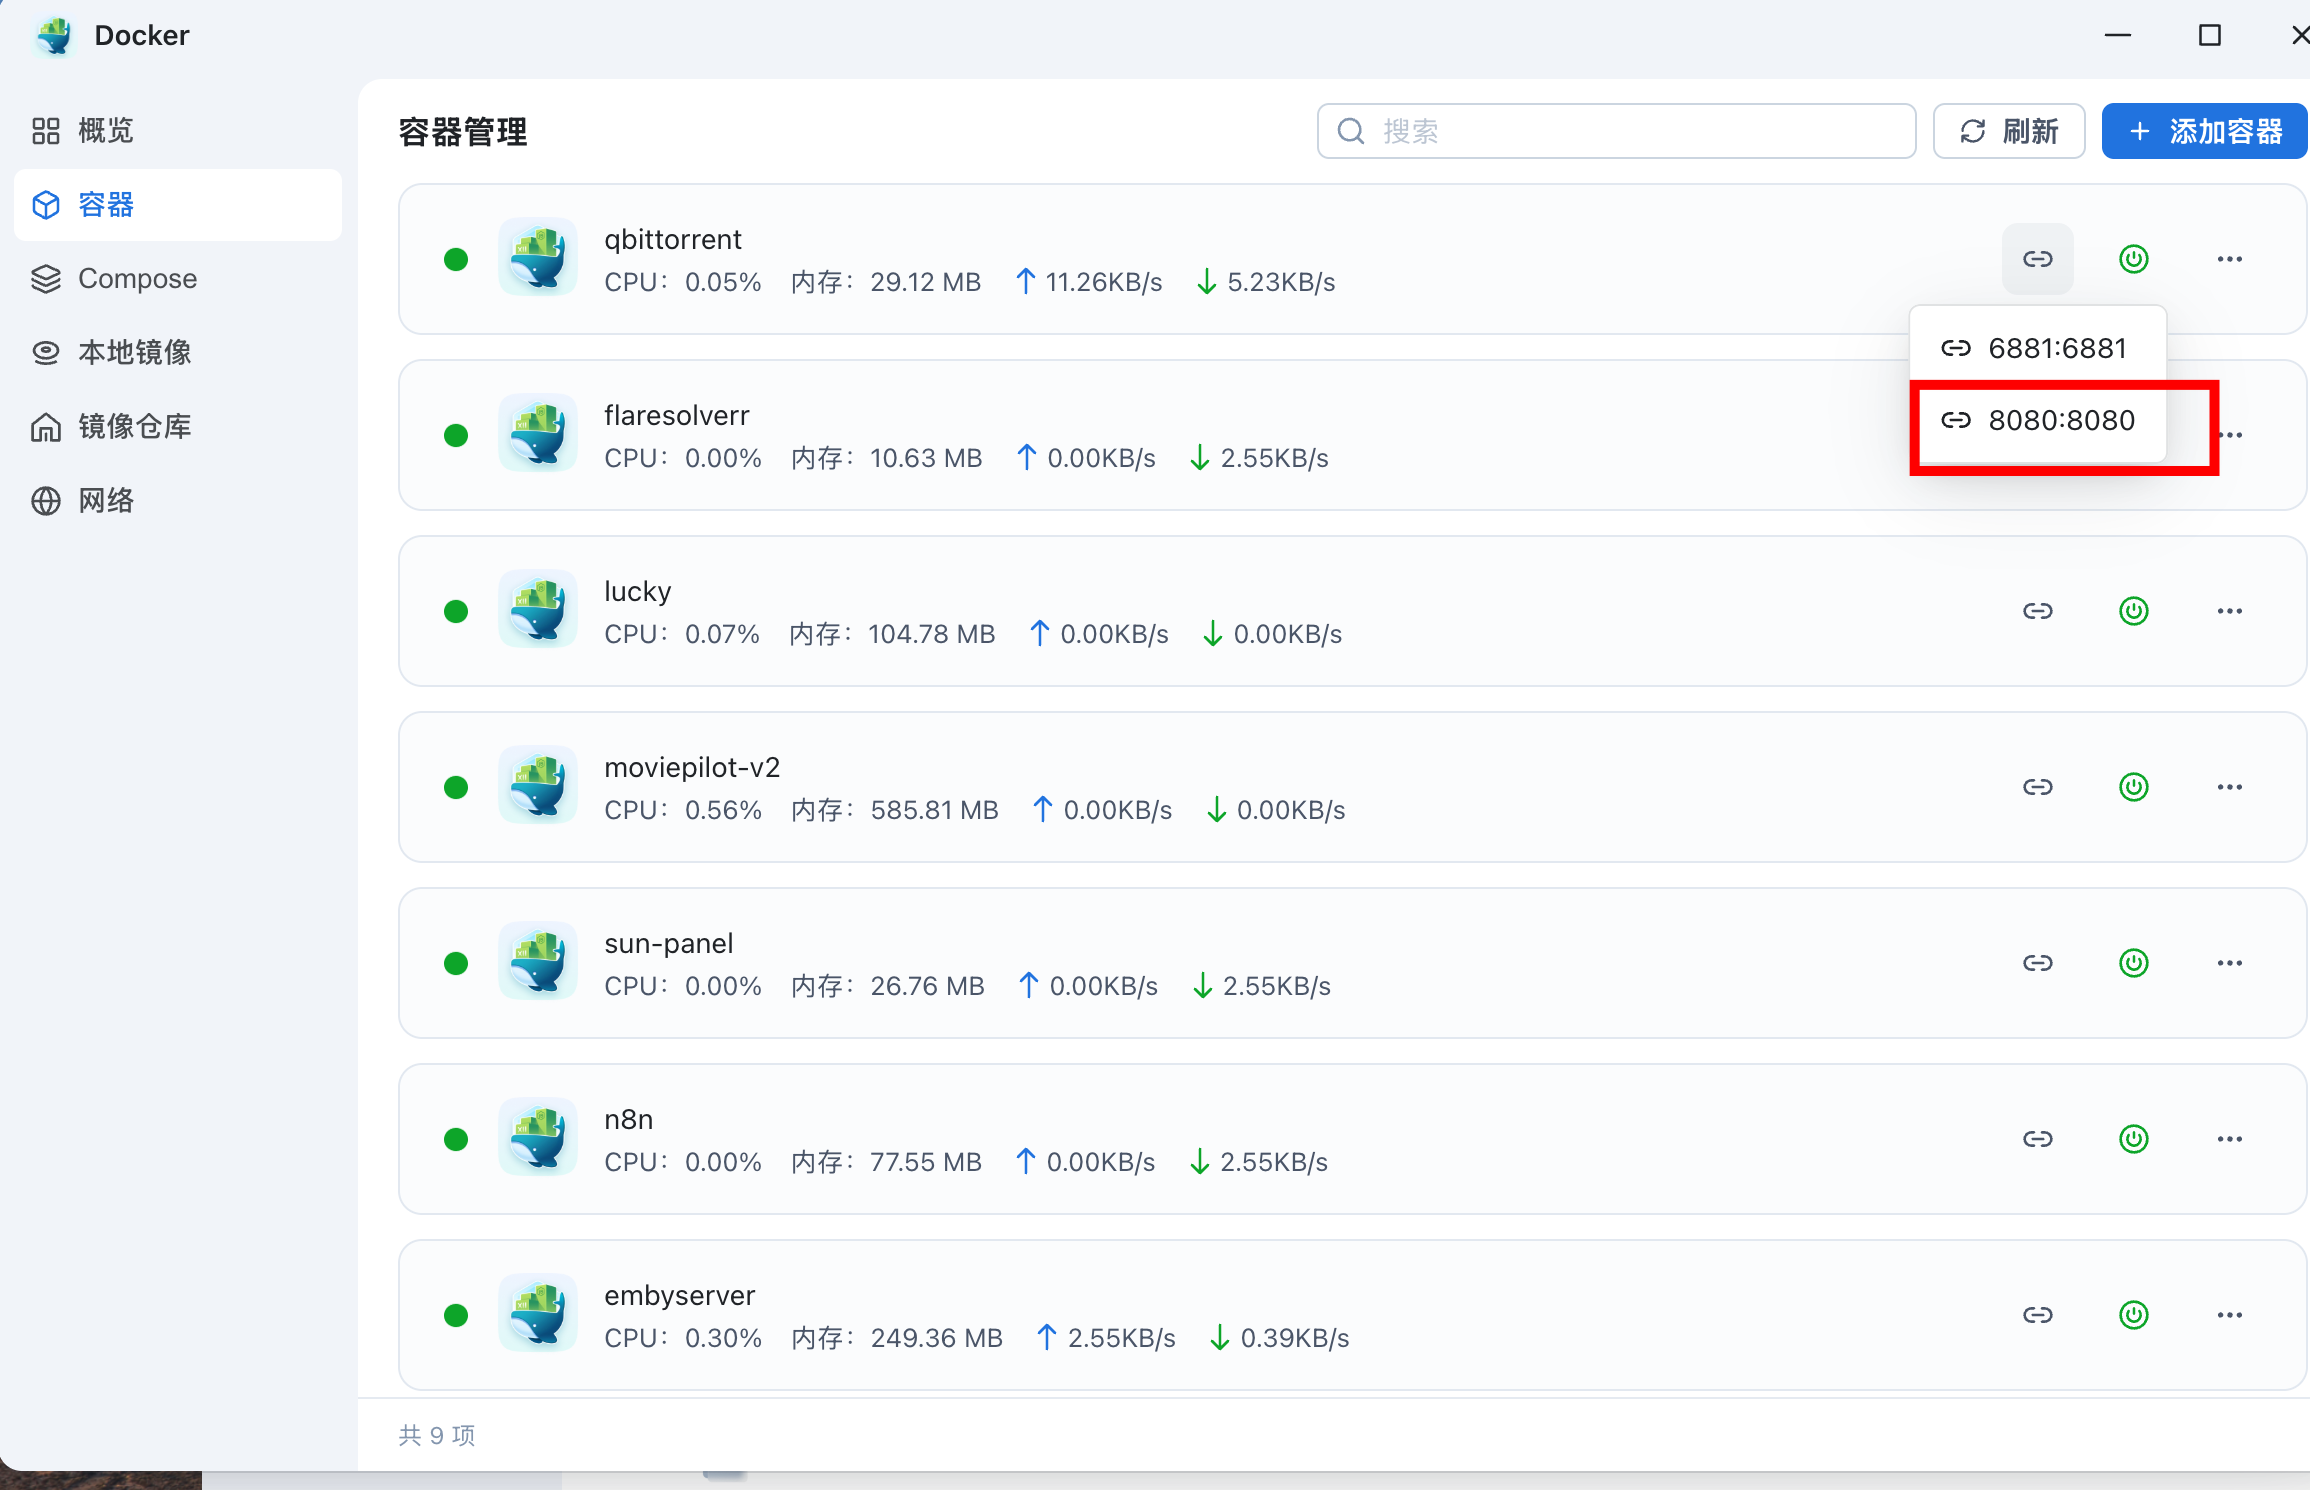Expand the three-dot menu for moviepilot-v2
This screenshot has width=2310, height=1490.
2229,787
